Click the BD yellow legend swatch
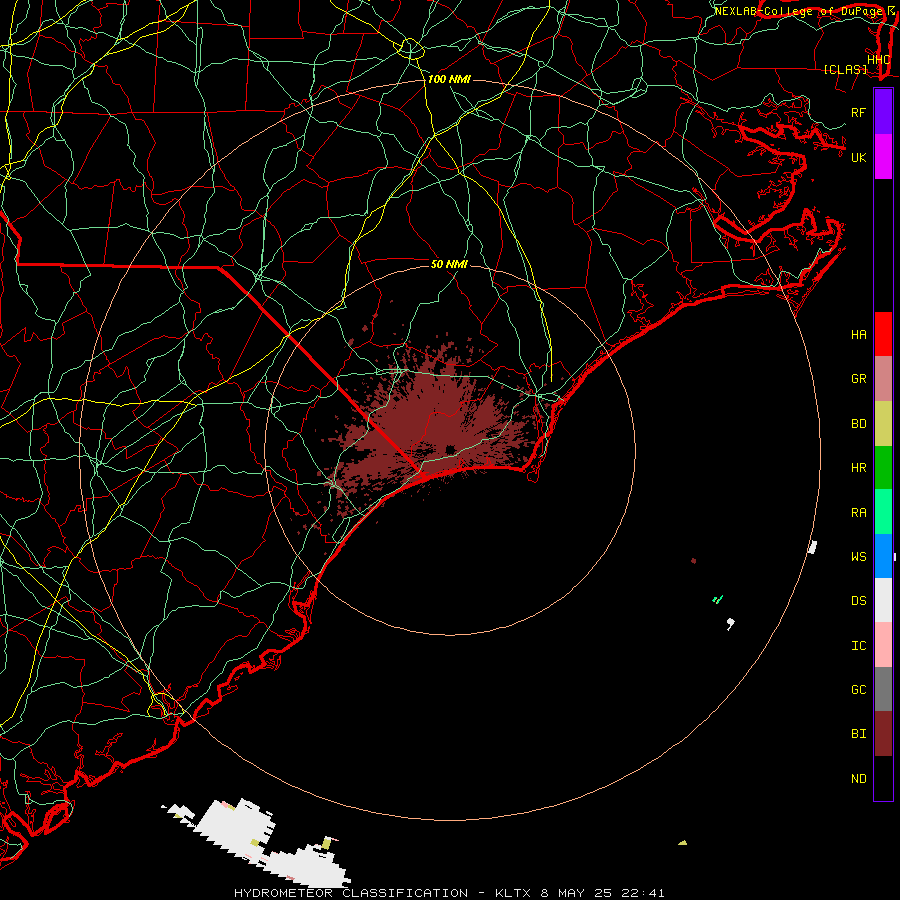This screenshot has width=900, height=900. tap(883, 424)
